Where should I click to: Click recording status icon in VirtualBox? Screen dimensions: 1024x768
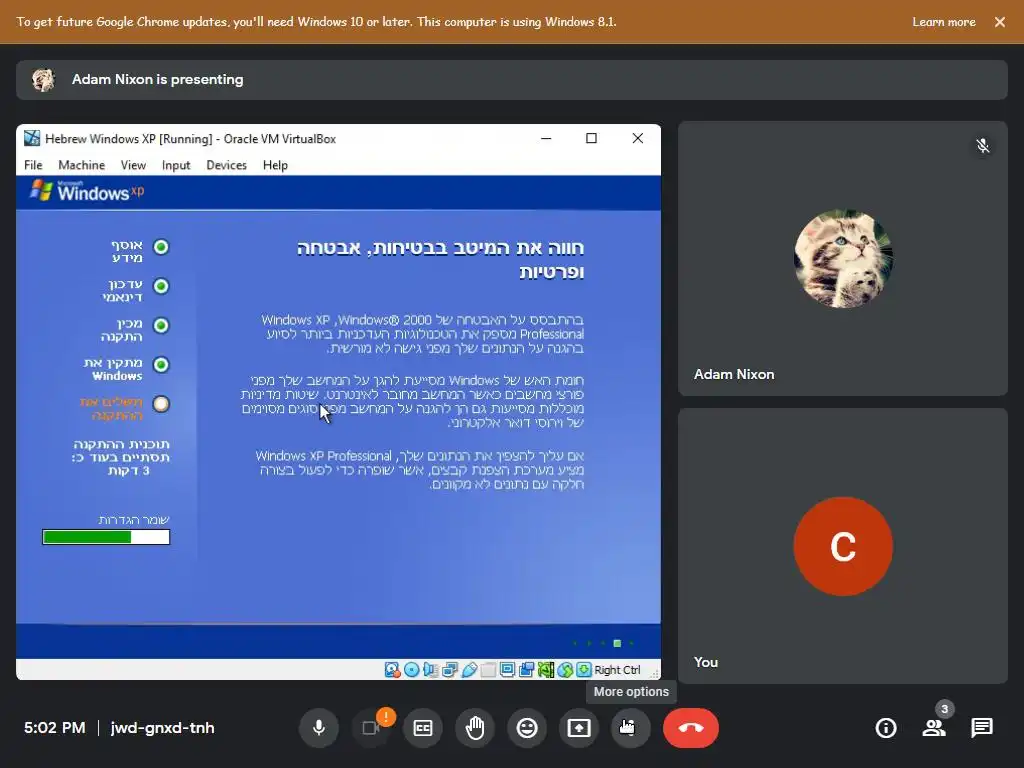click(x=526, y=670)
